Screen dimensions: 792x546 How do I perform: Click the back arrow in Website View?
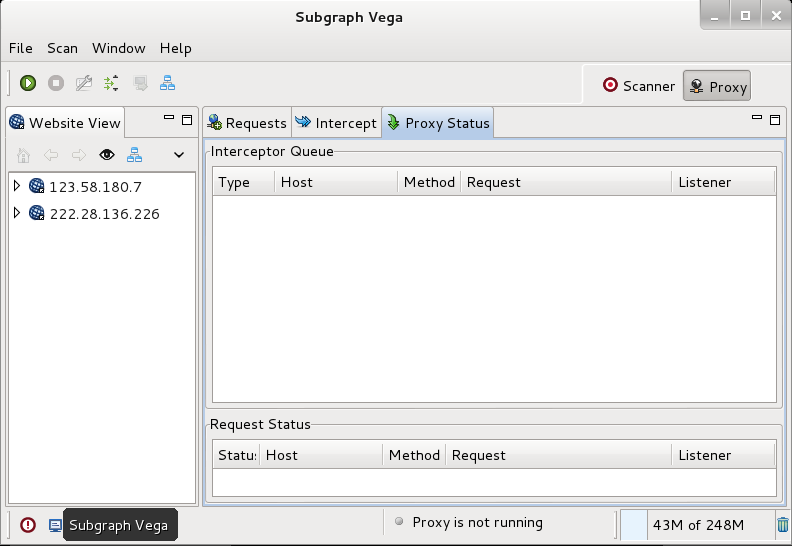(51, 155)
